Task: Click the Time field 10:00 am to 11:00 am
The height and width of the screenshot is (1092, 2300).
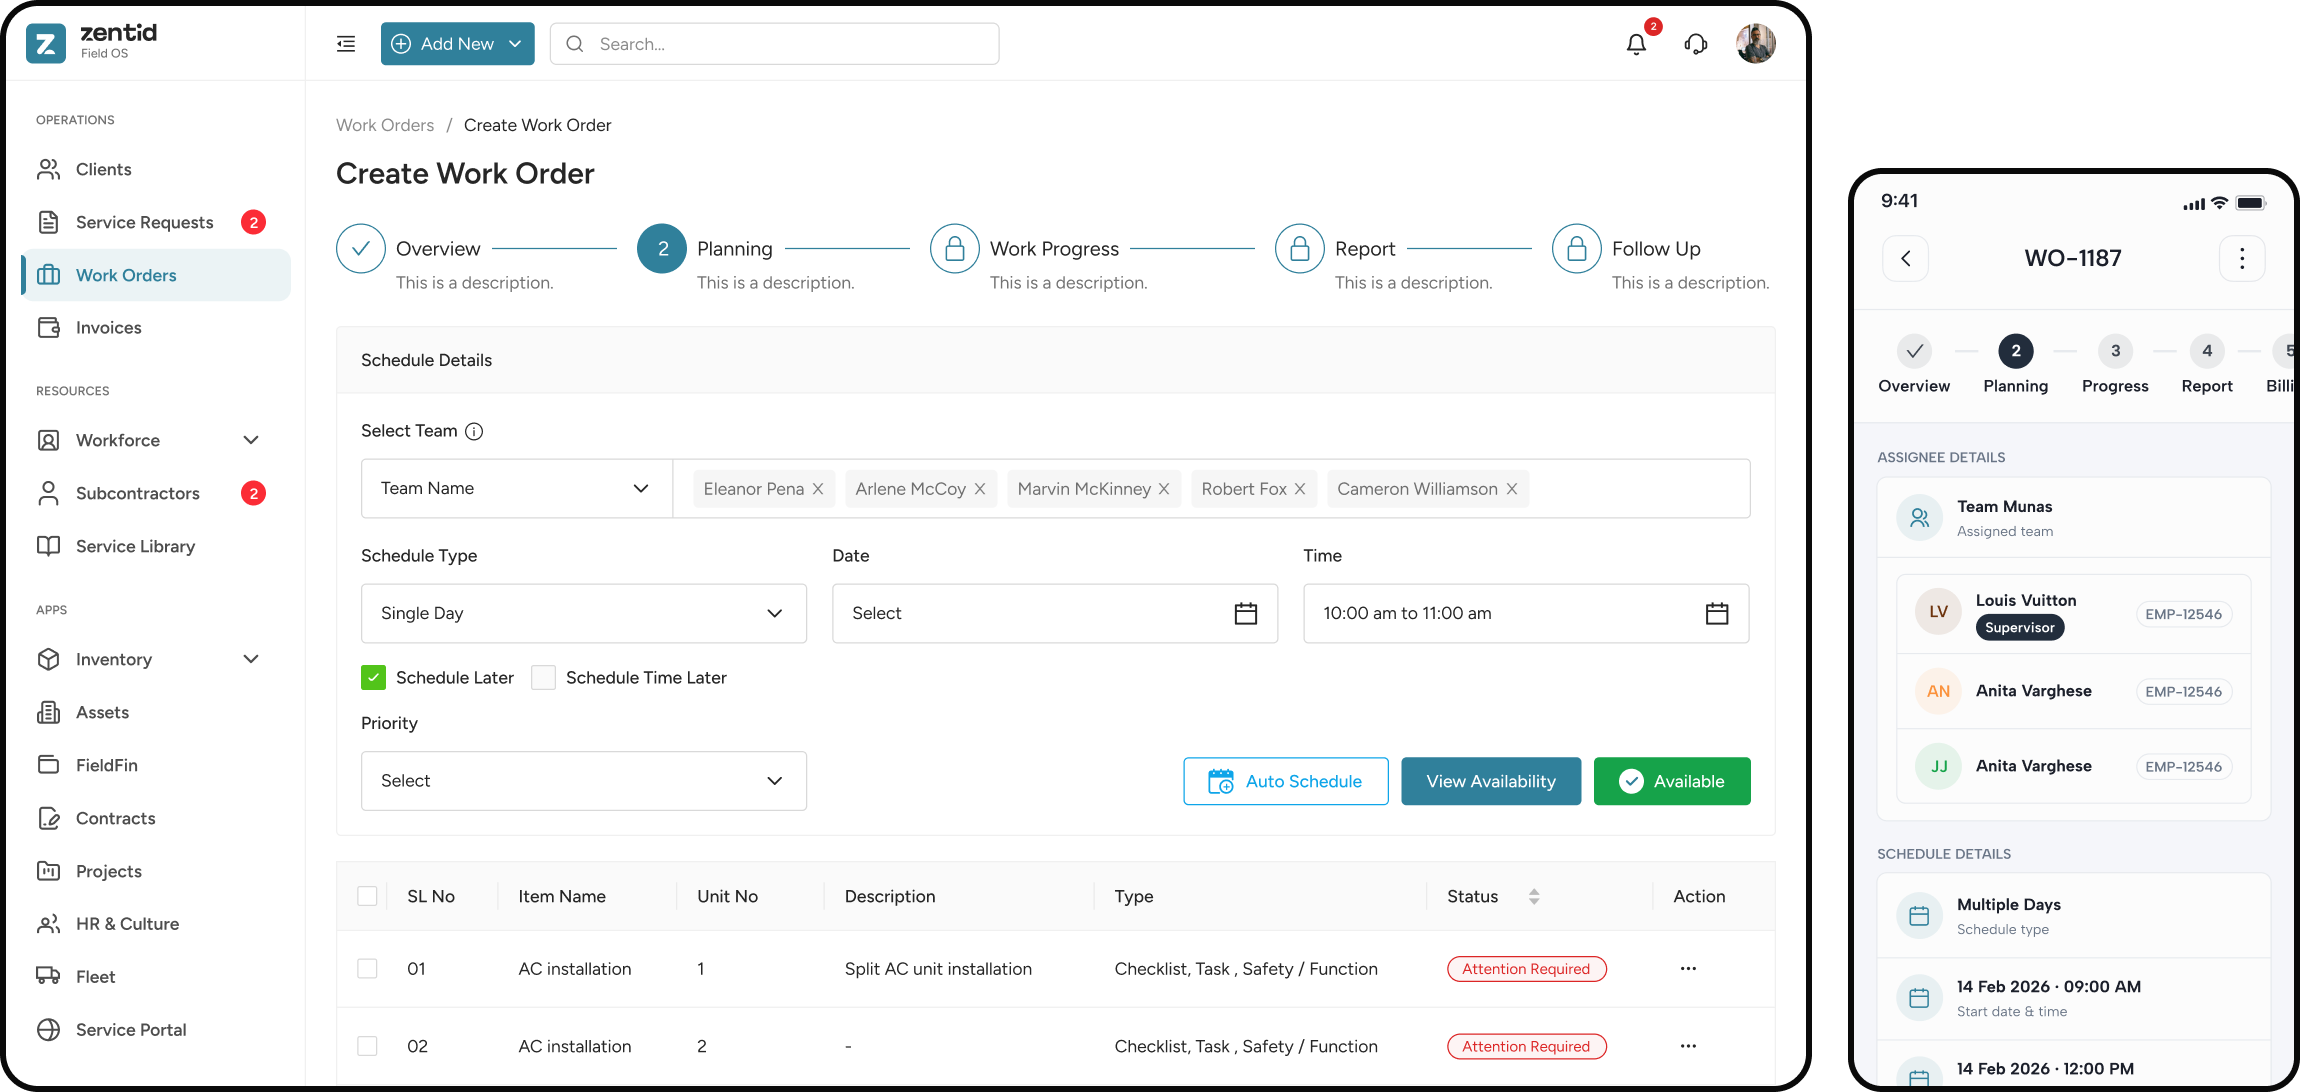Action: click(x=1526, y=614)
